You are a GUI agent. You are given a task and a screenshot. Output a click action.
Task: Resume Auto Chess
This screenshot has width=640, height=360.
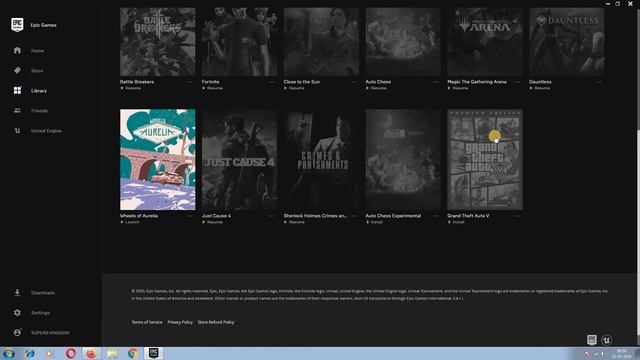(x=376, y=88)
